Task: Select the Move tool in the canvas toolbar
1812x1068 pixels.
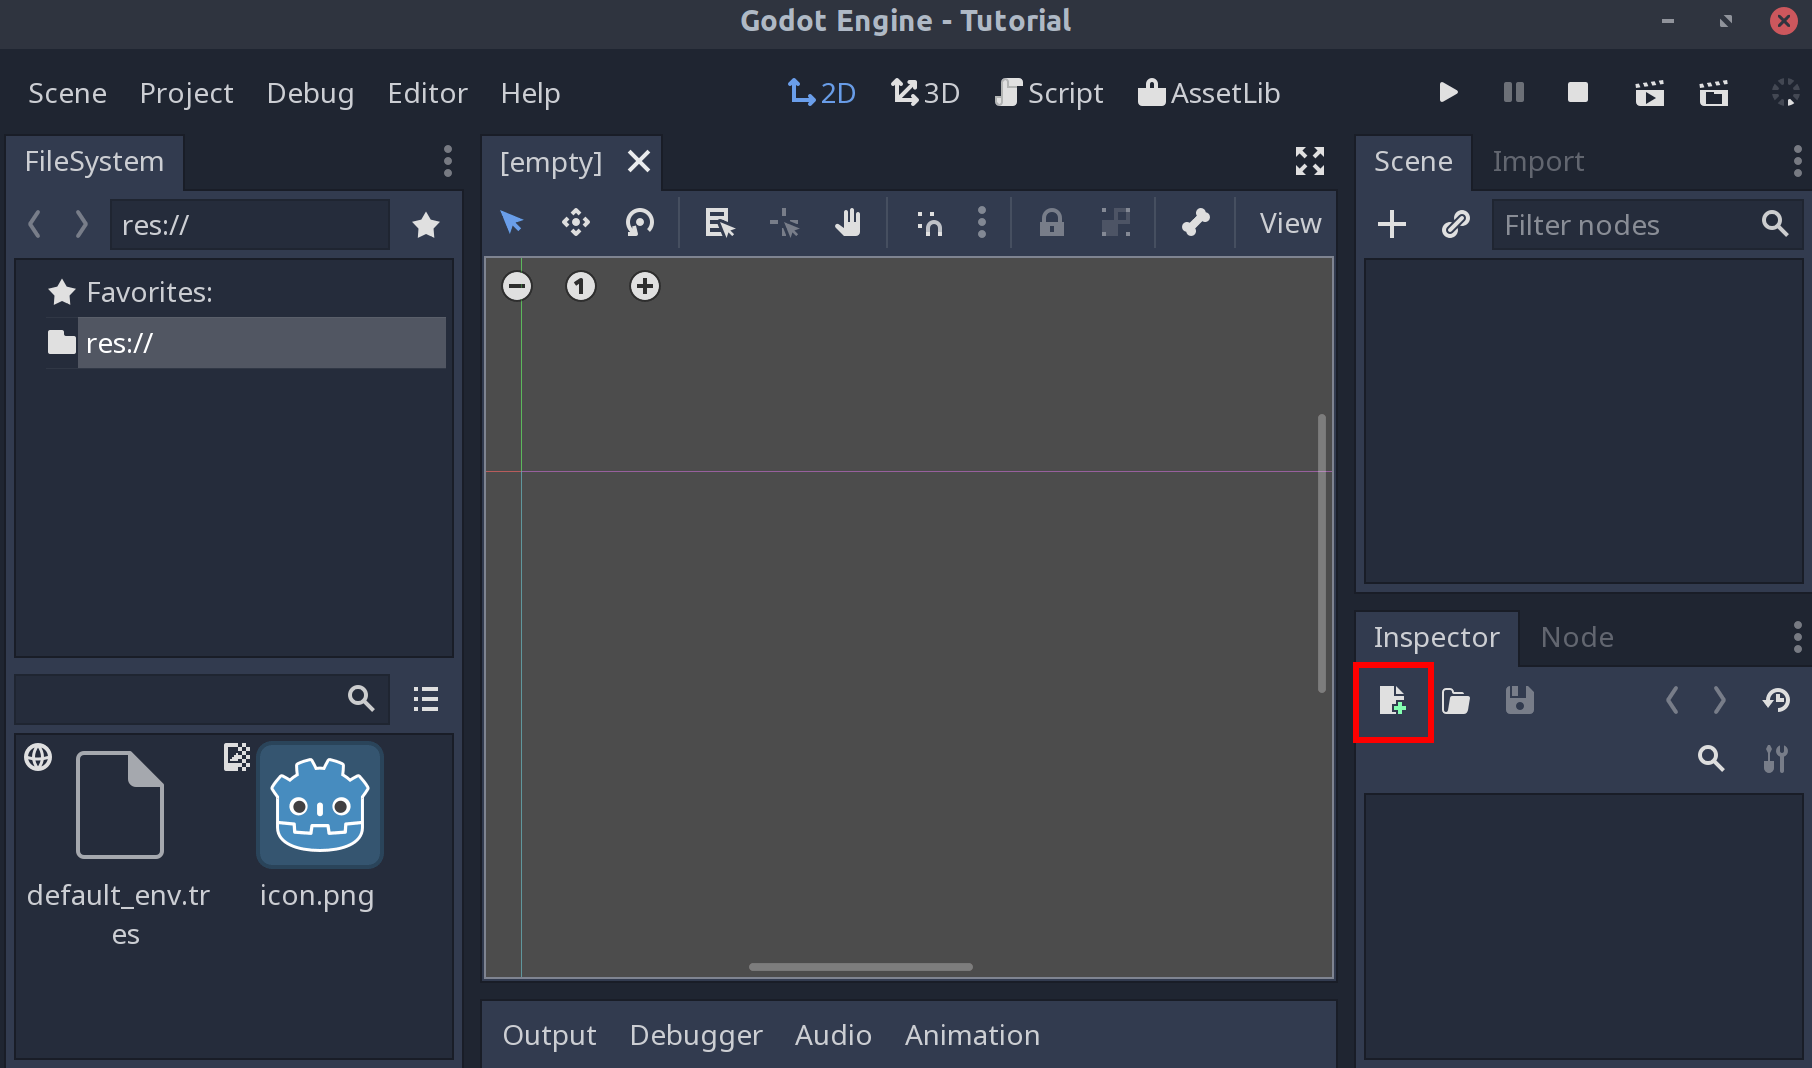Action: pyautogui.click(x=575, y=223)
